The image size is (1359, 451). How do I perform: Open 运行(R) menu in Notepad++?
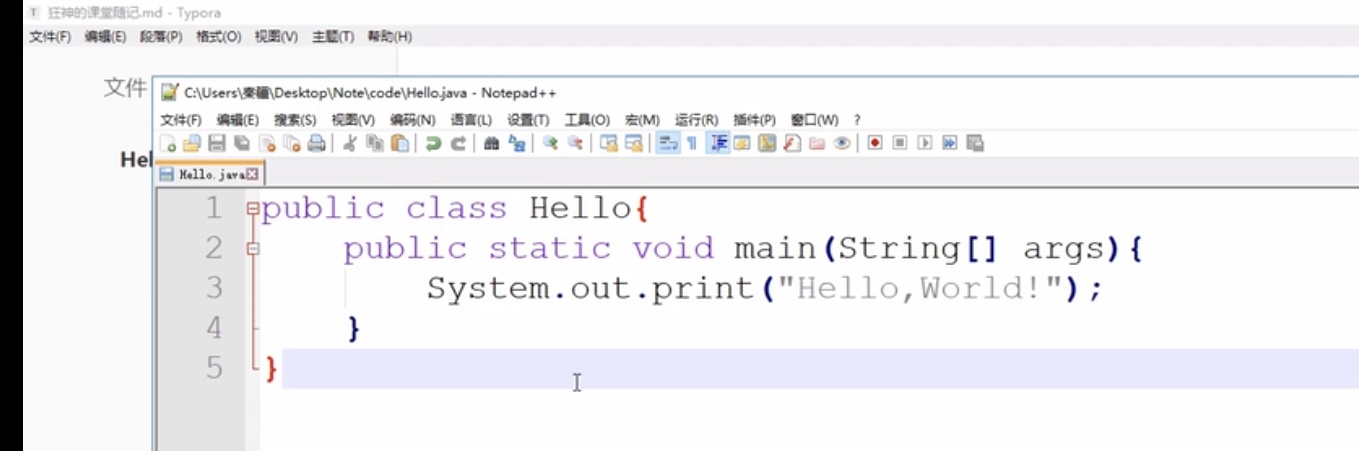(x=697, y=119)
